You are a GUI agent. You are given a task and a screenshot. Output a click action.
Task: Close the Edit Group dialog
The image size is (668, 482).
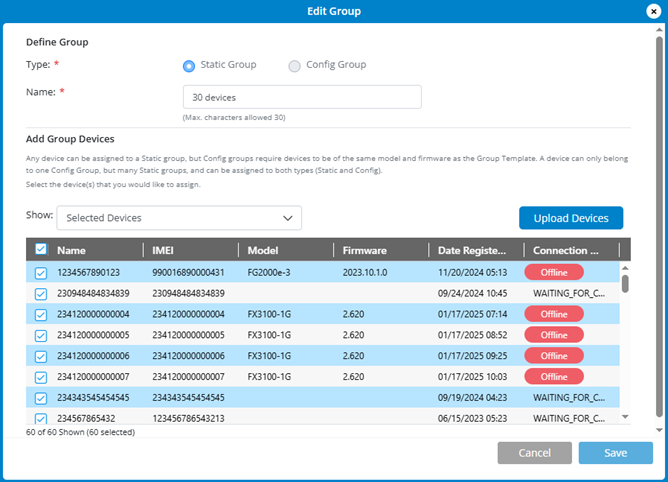click(x=653, y=11)
